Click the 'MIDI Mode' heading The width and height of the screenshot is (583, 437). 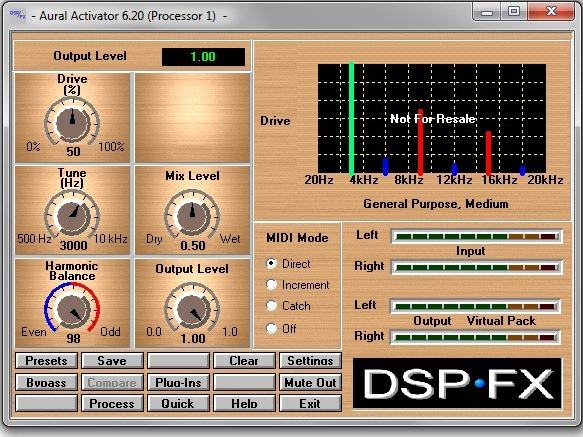click(x=297, y=238)
